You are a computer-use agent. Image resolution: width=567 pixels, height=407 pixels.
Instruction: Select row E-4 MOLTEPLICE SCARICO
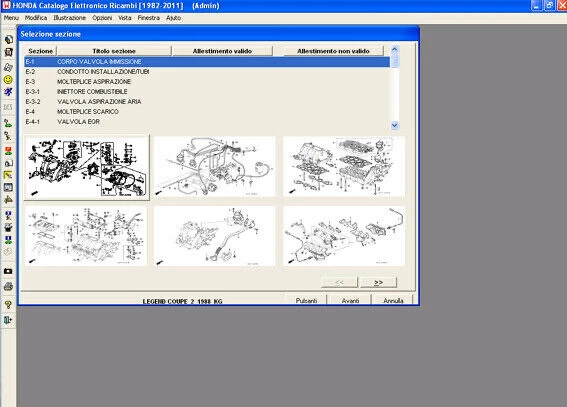207,112
